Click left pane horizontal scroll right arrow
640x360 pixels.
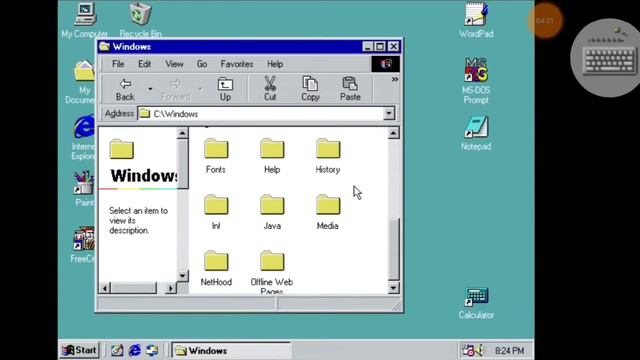click(x=171, y=288)
